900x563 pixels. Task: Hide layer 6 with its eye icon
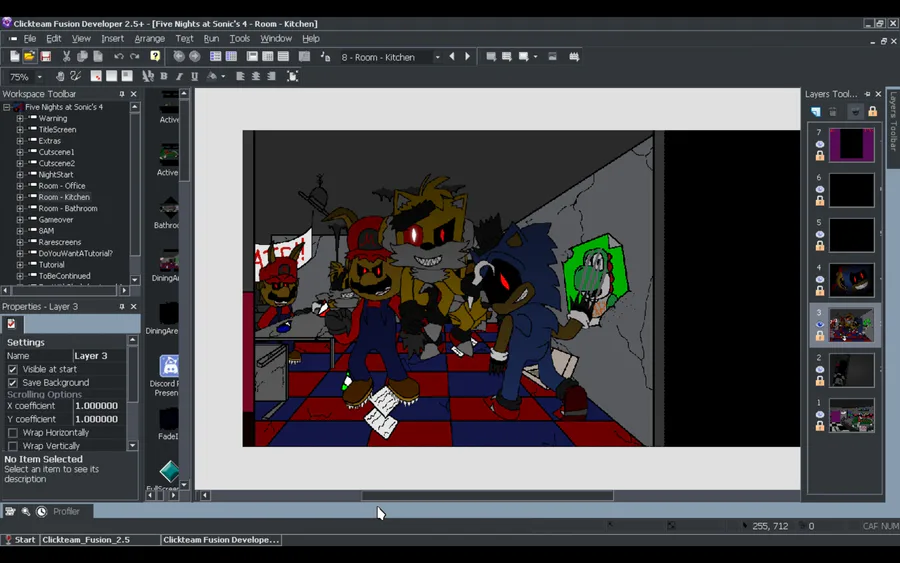[820, 189]
